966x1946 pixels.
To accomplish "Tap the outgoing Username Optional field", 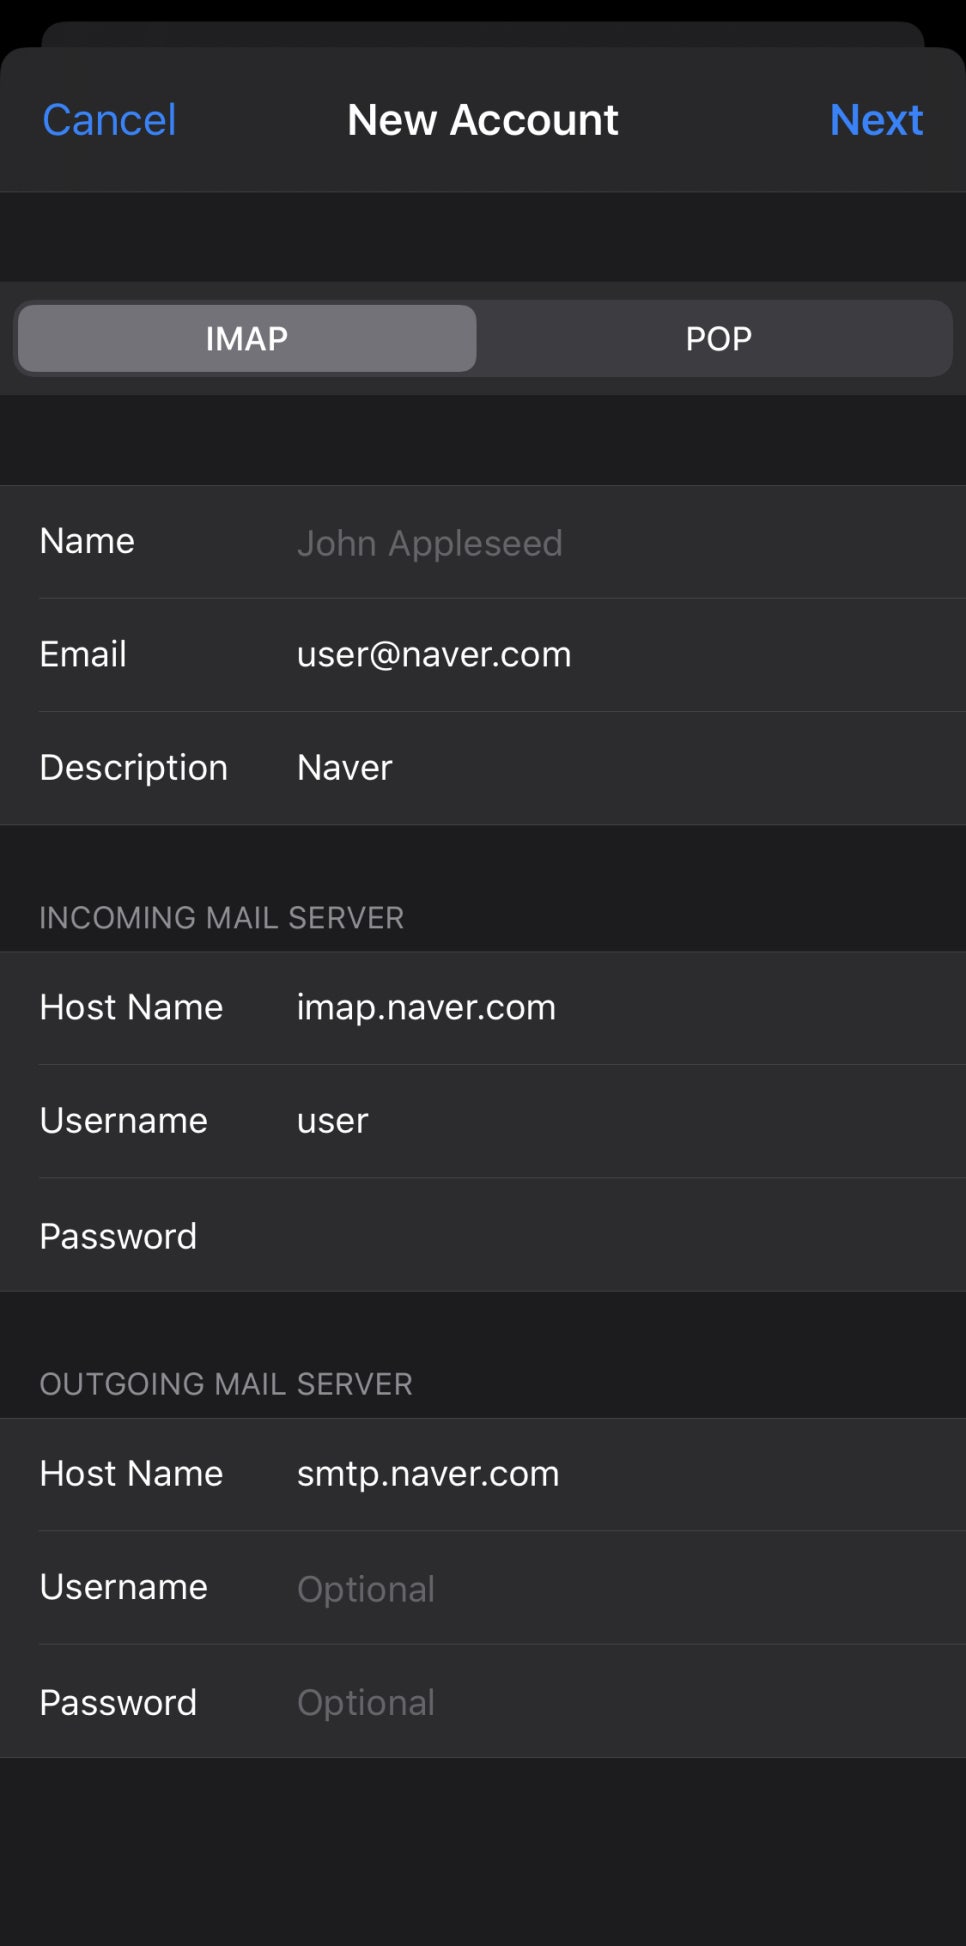I will (483, 1588).
